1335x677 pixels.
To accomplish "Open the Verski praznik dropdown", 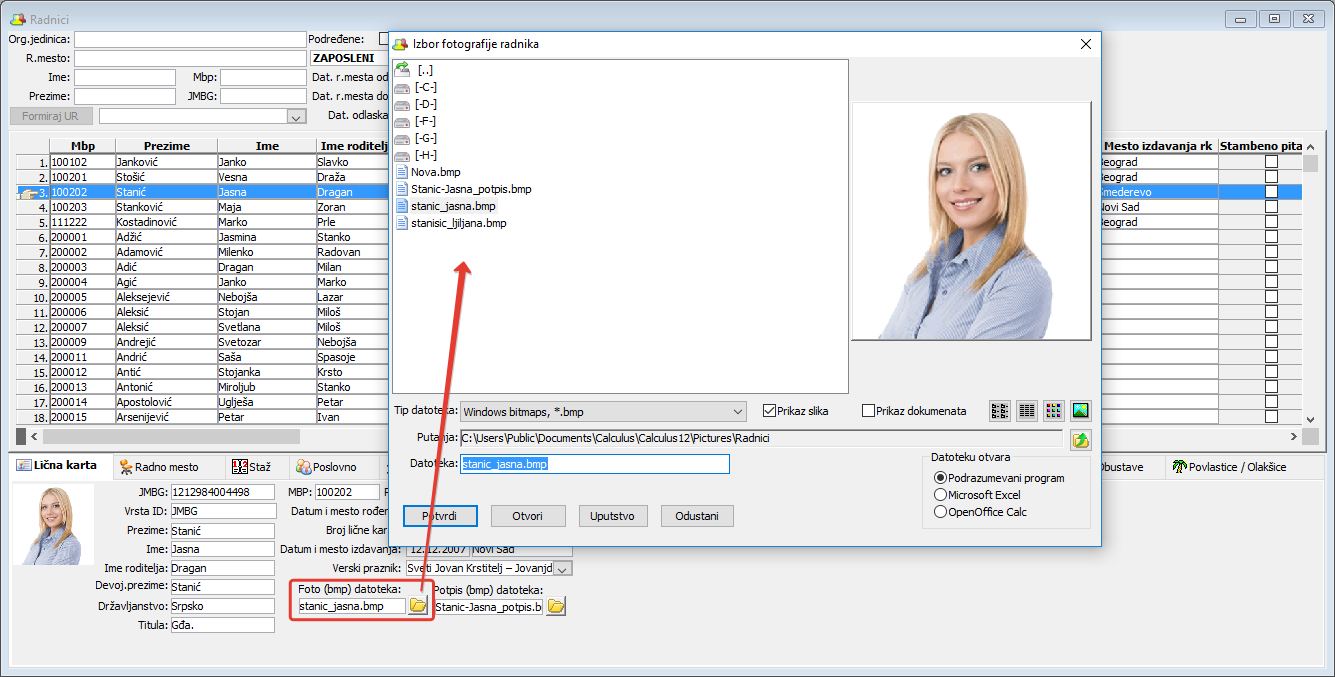I will [562, 569].
